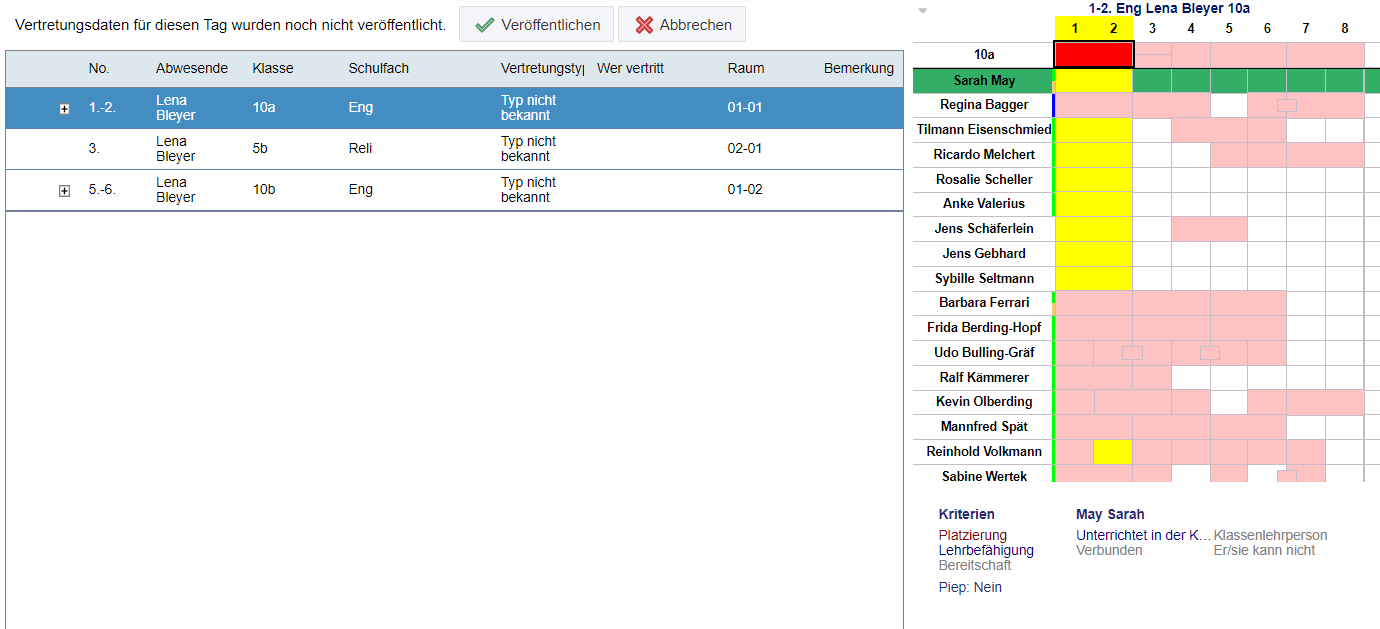The width and height of the screenshot is (1380, 629).
Task: Select period 5 column header
Action: pyautogui.click(x=1229, y=29)
